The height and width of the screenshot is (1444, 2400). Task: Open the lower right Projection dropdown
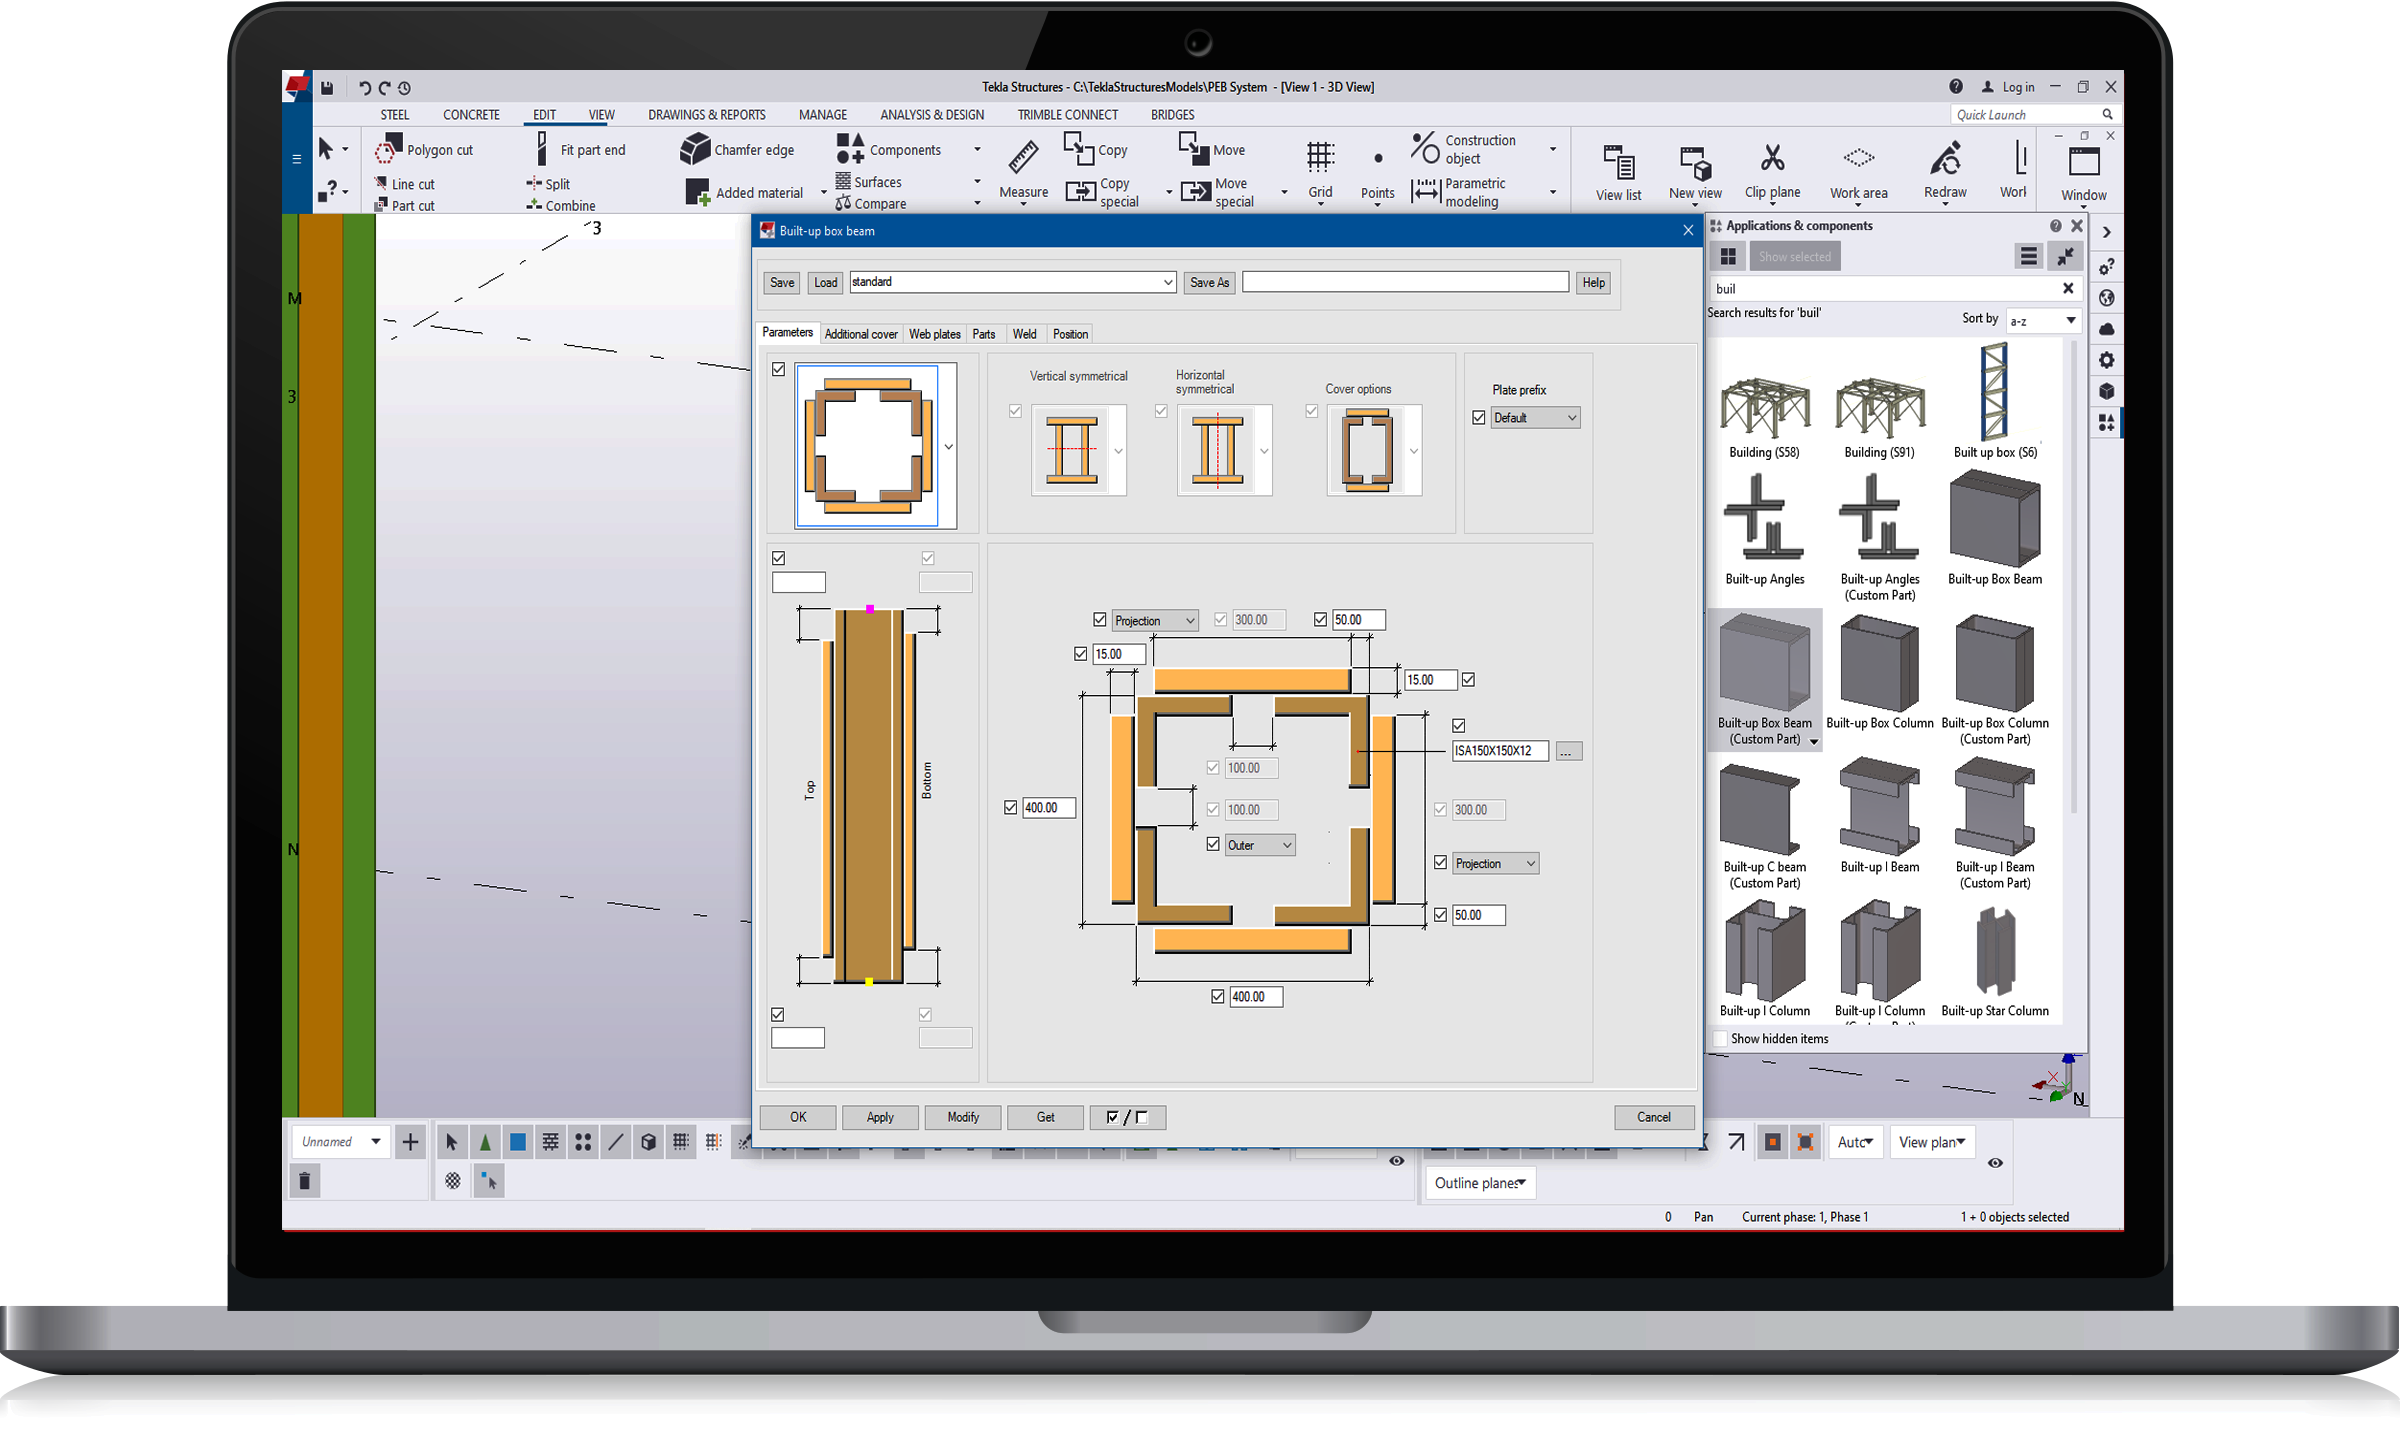point(1495,864)
